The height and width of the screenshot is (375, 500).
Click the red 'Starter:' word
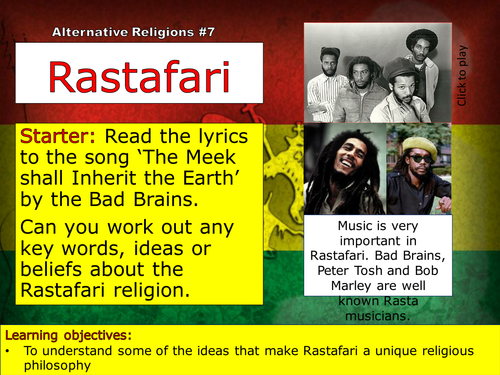click(x=57, y=136)
